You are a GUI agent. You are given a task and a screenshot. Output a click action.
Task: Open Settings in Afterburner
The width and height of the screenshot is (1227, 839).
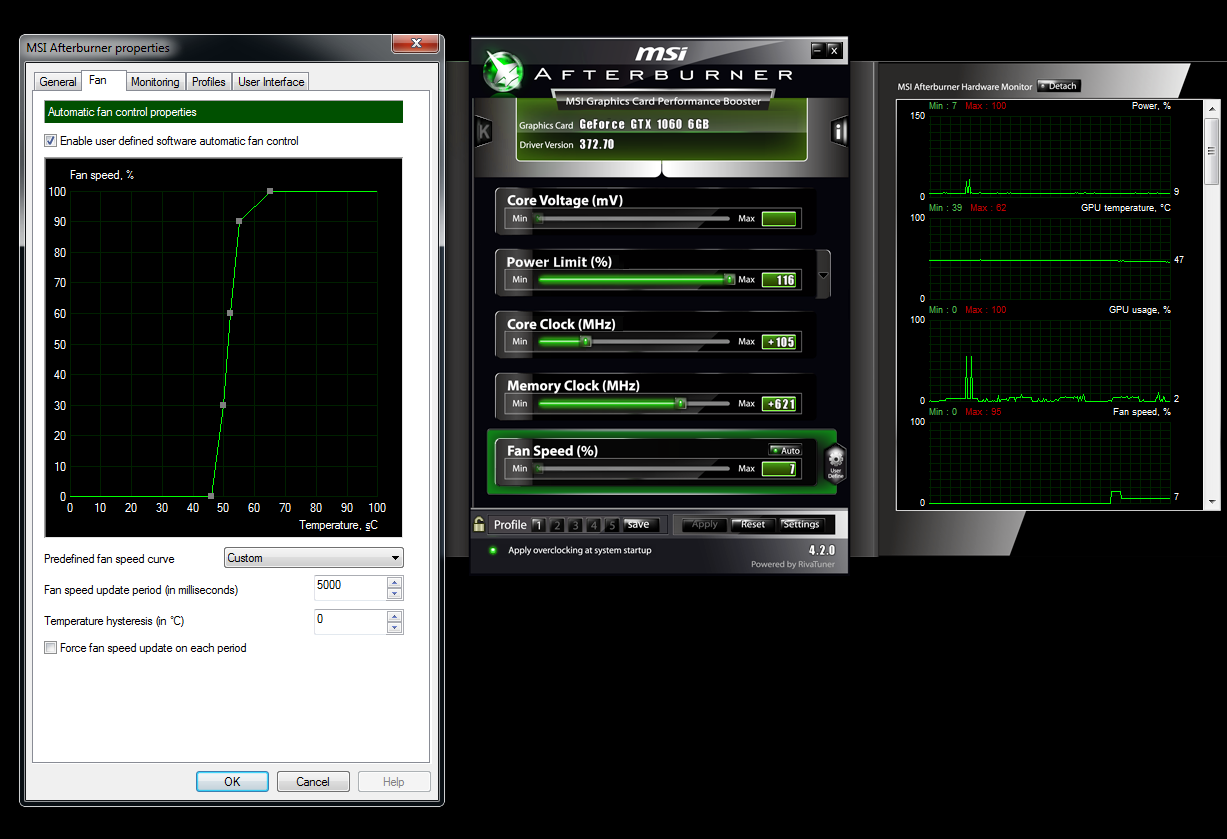pos(801,524)
